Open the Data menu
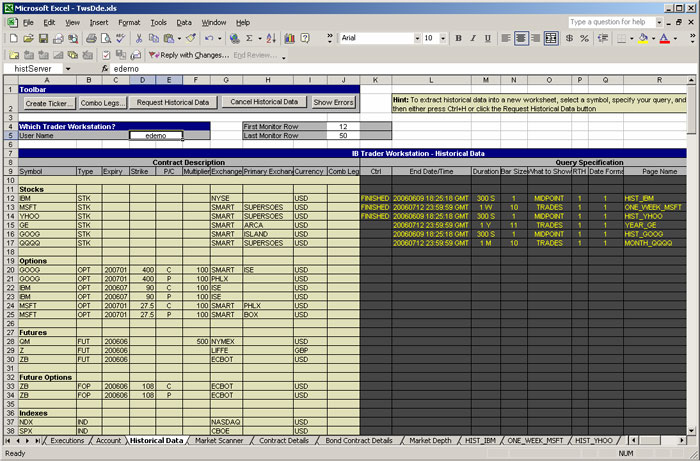Image resolution: width=700 pixels, height=461 pixels. 184,22
